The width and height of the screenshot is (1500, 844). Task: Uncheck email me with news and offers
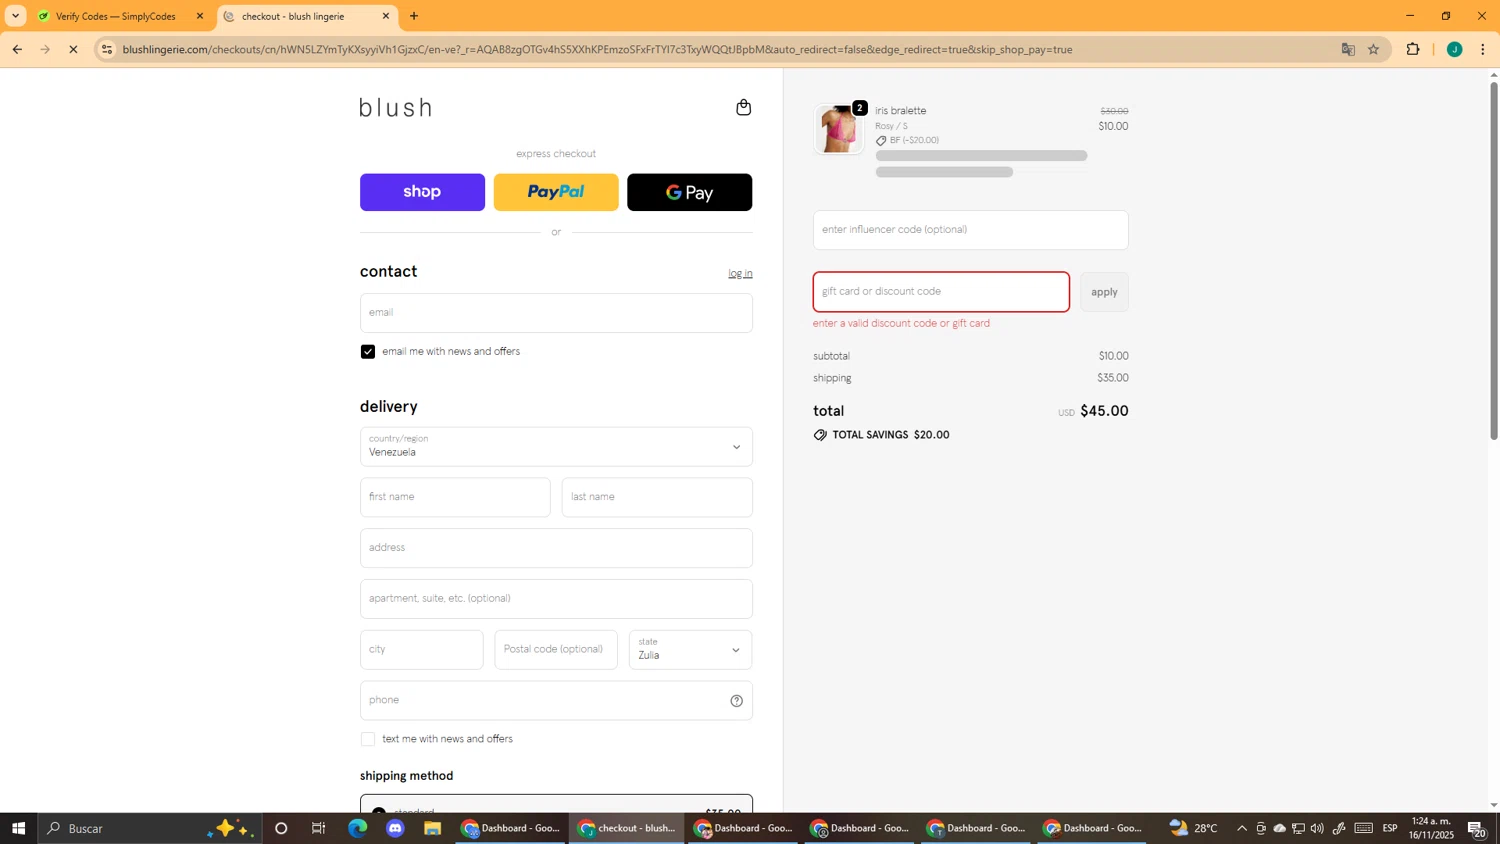click(x=368, y=352)
